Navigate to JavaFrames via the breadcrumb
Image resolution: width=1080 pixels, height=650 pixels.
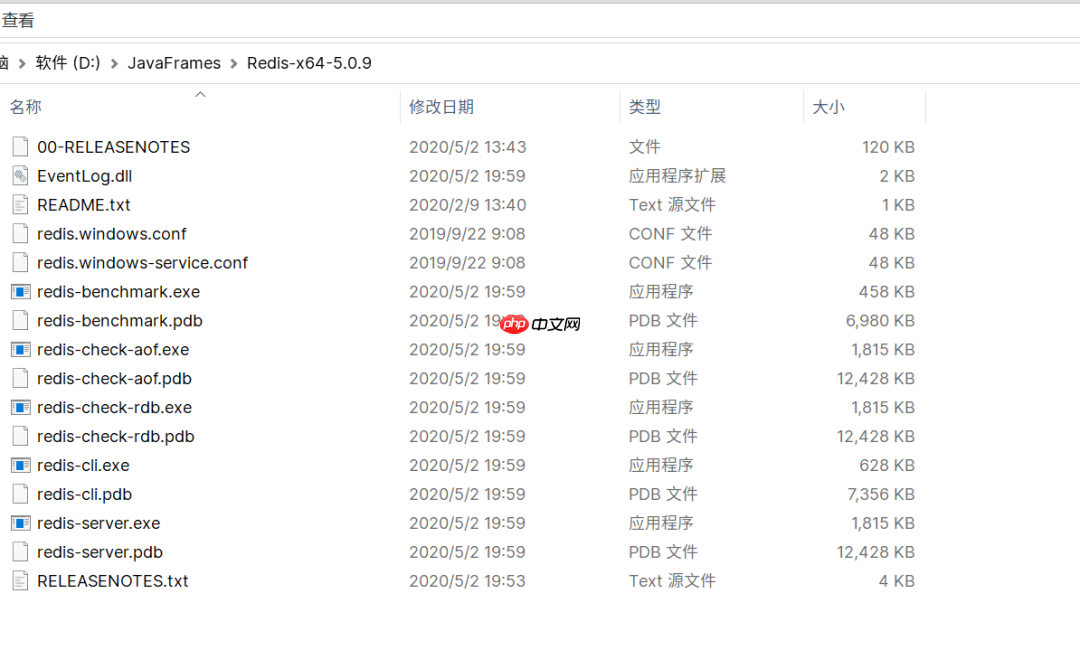click(x=174, y=62)
